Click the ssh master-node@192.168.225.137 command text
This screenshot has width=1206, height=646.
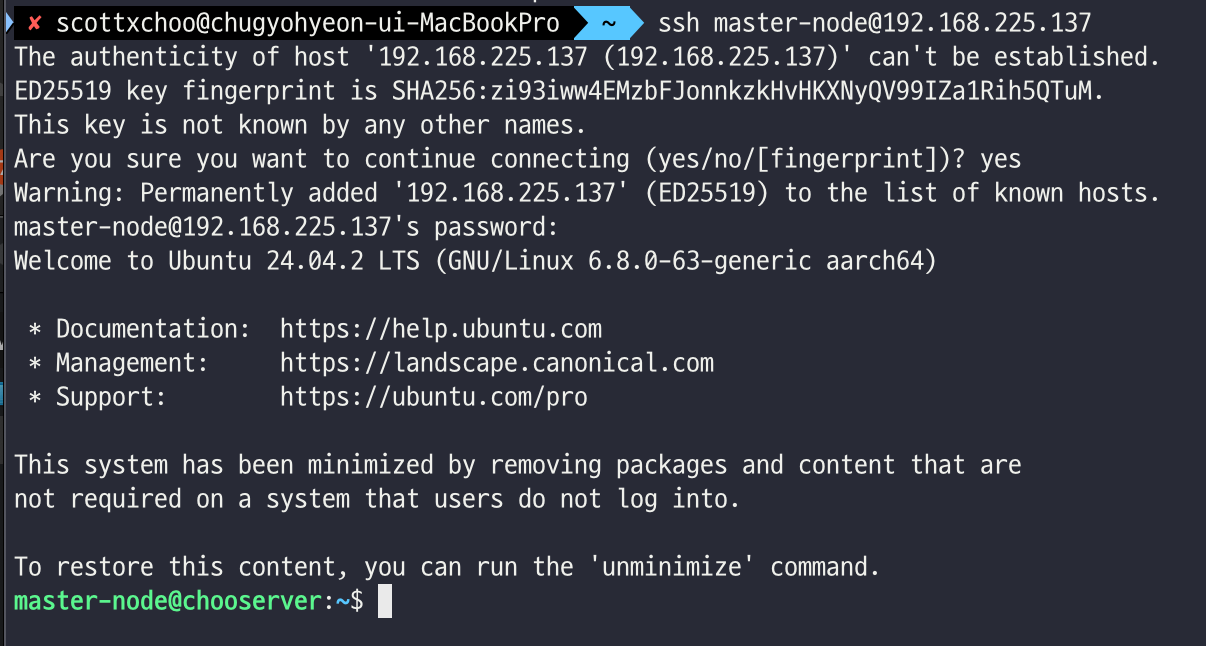pyautogui.click(x=875, y=22)
